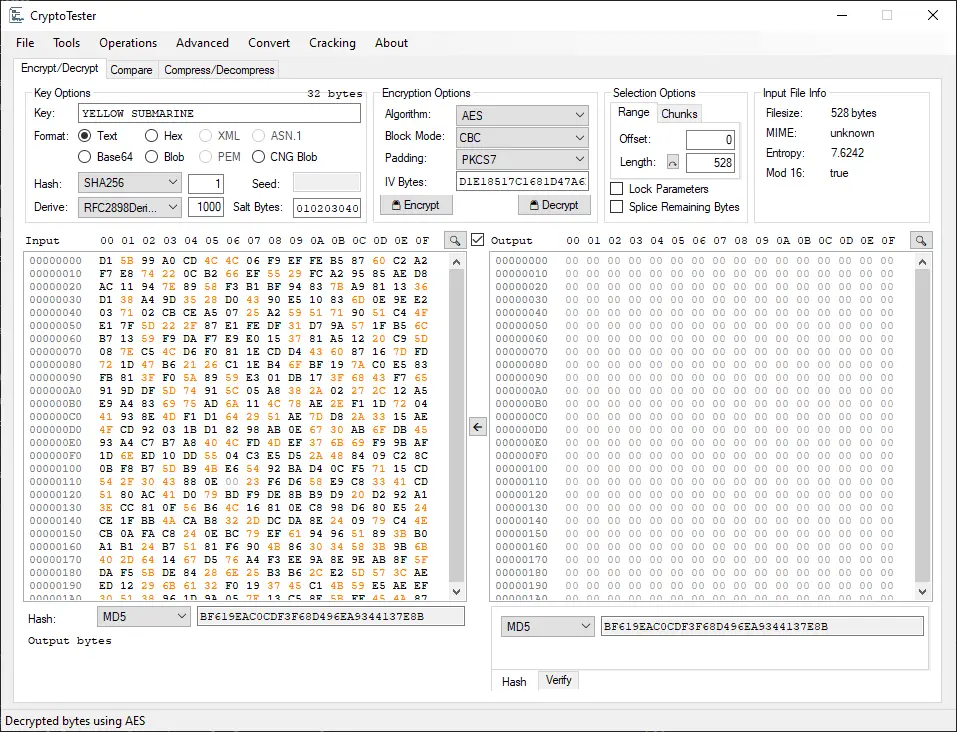Image resolution: width=957 pixels, height=732 pixels.
Task: Switch to the Compress/Decompress tab
Action: tap(219, 70)
